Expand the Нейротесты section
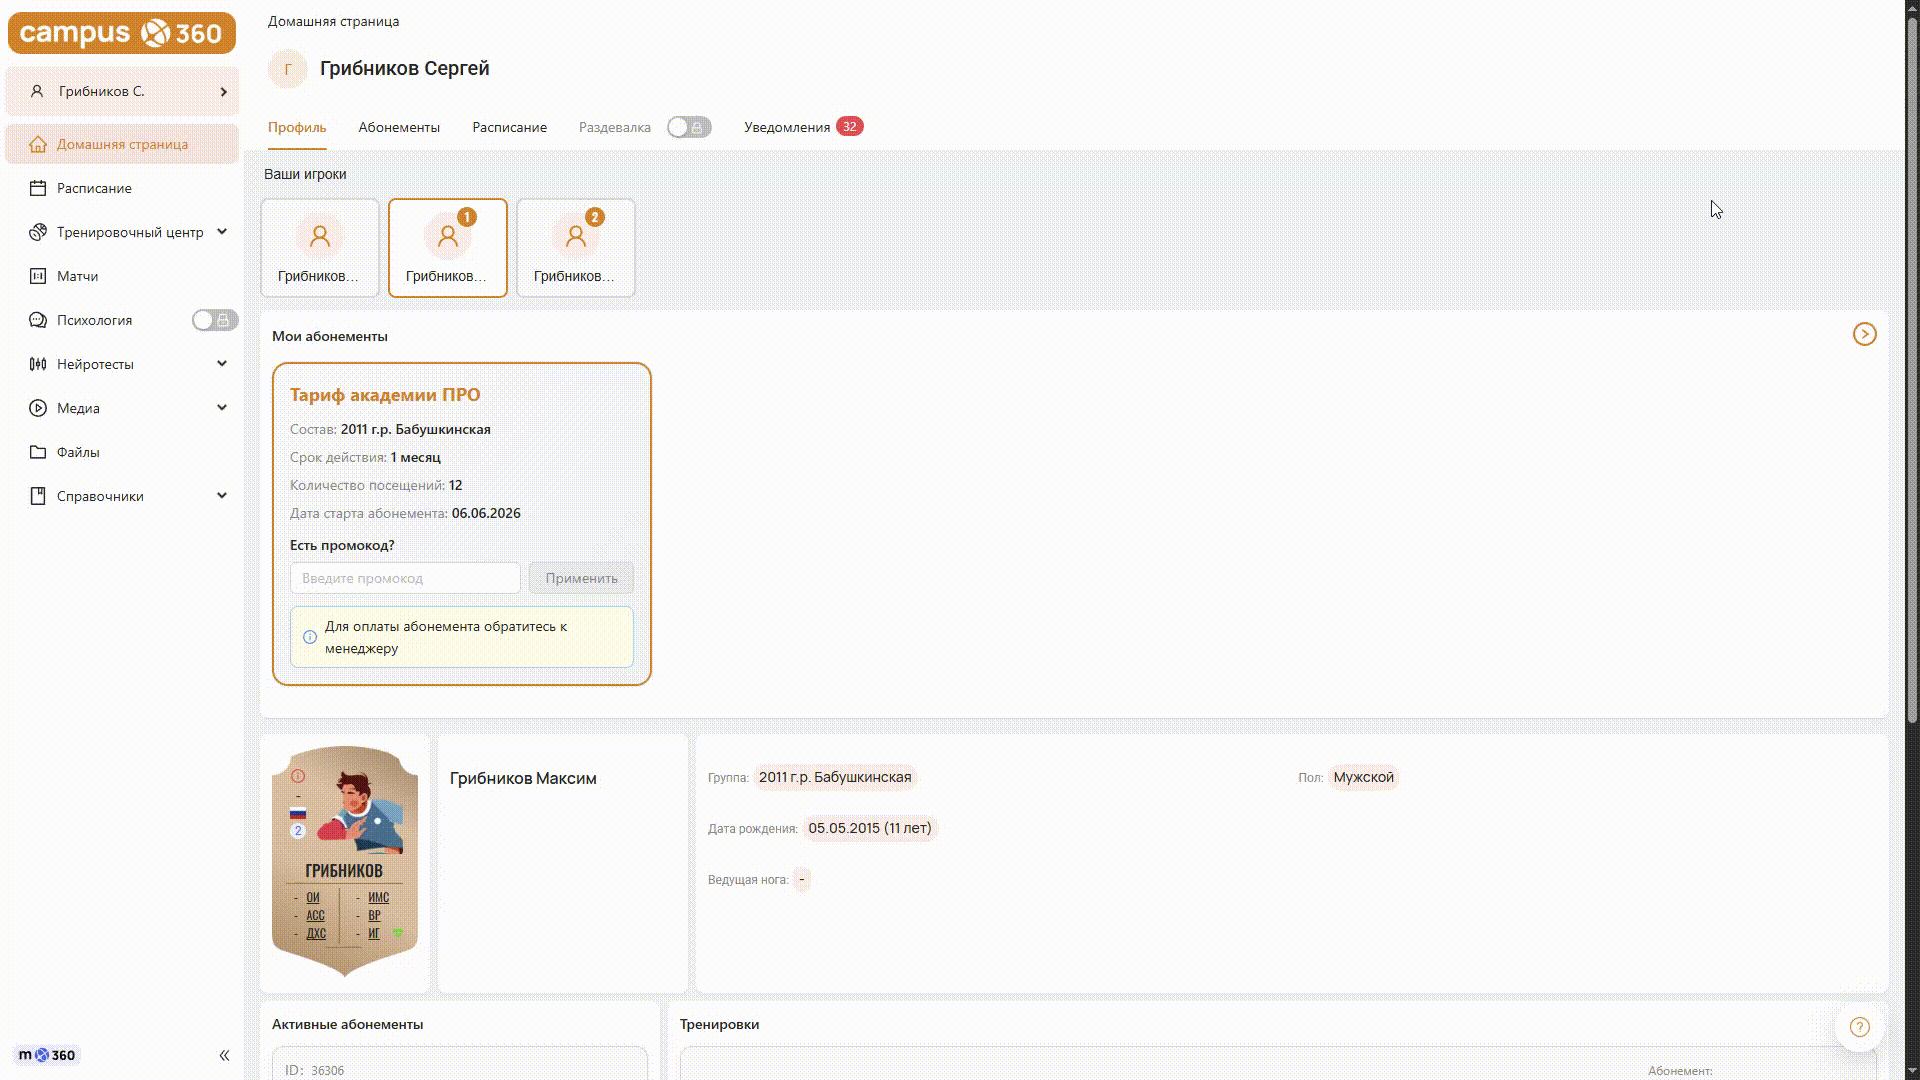 point(222,364)
